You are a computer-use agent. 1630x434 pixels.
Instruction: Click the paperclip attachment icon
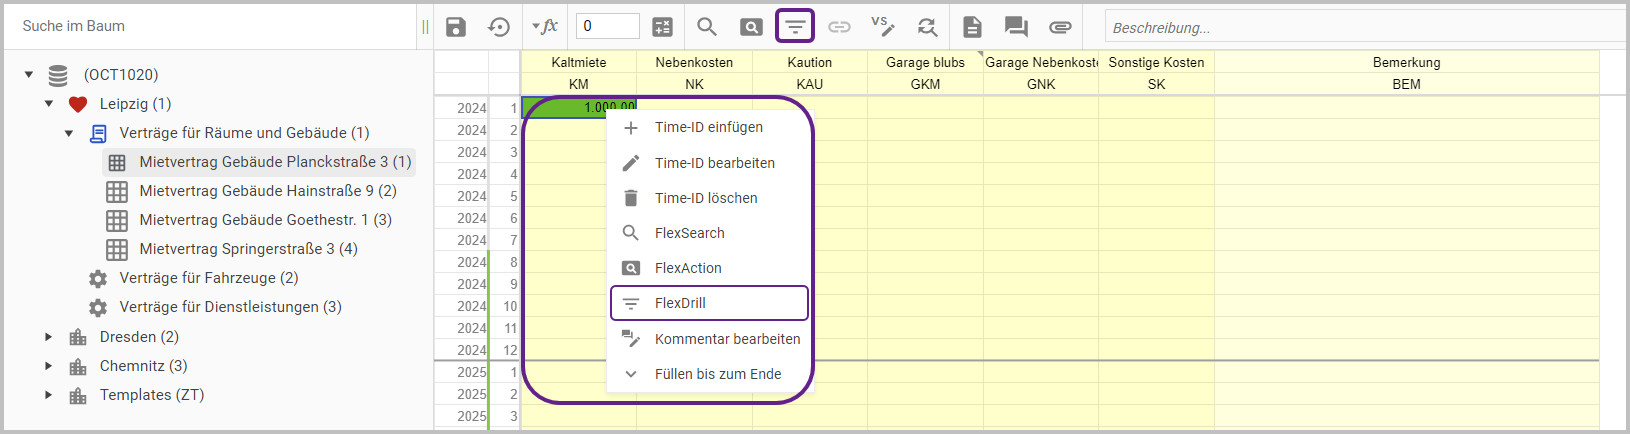tap(1060, 27)
